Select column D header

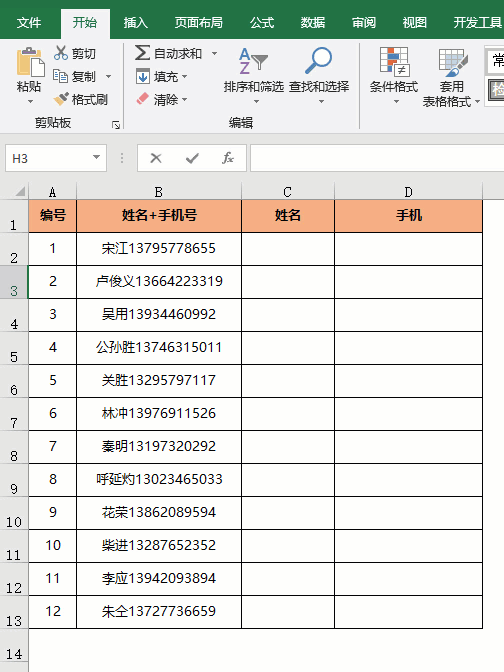pos(408,192)
